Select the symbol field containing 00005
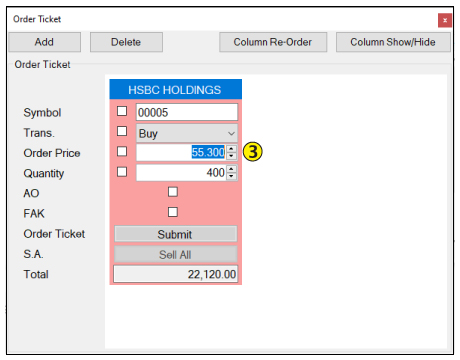The image size is (460, 360). (187, 112)
